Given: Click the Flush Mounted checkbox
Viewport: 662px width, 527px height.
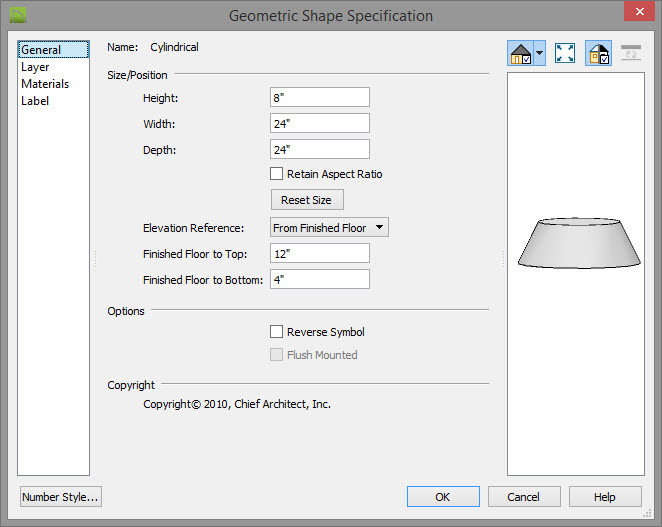Looking at the screenshot, I should [x=277, y=354].
